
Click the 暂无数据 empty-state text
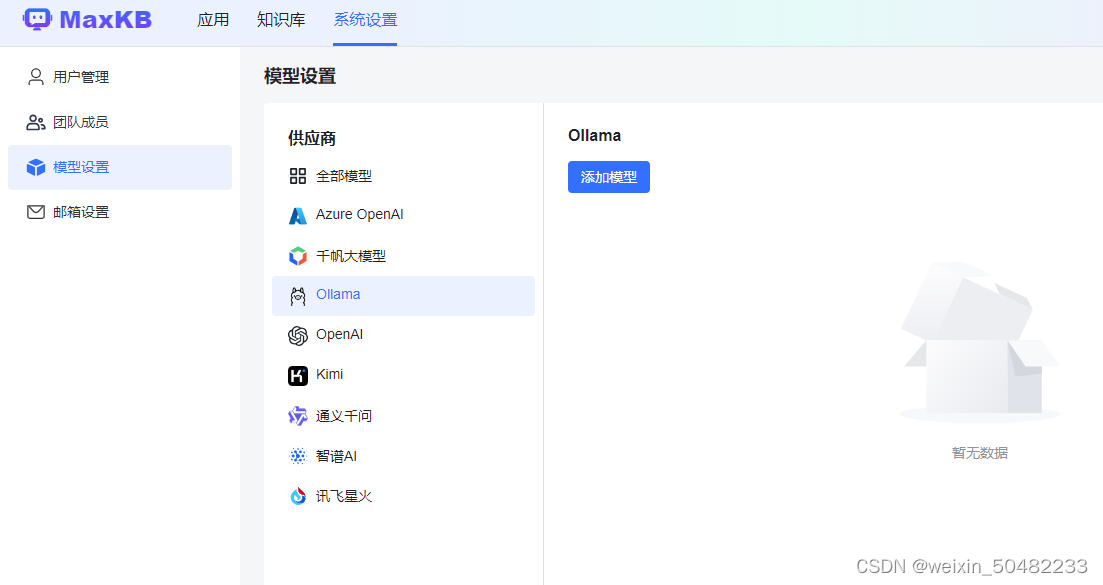(x=980, y=453)
